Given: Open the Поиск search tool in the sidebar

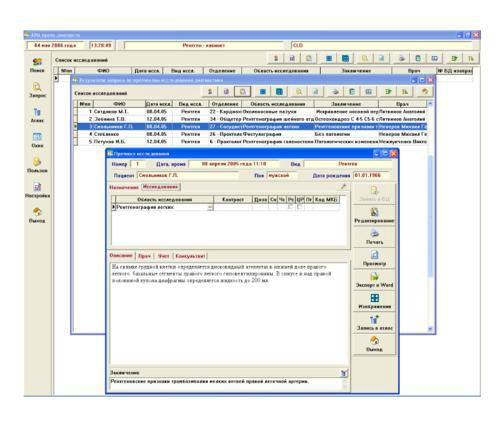Looking at the screenshot, I should [x=37, y=65].
